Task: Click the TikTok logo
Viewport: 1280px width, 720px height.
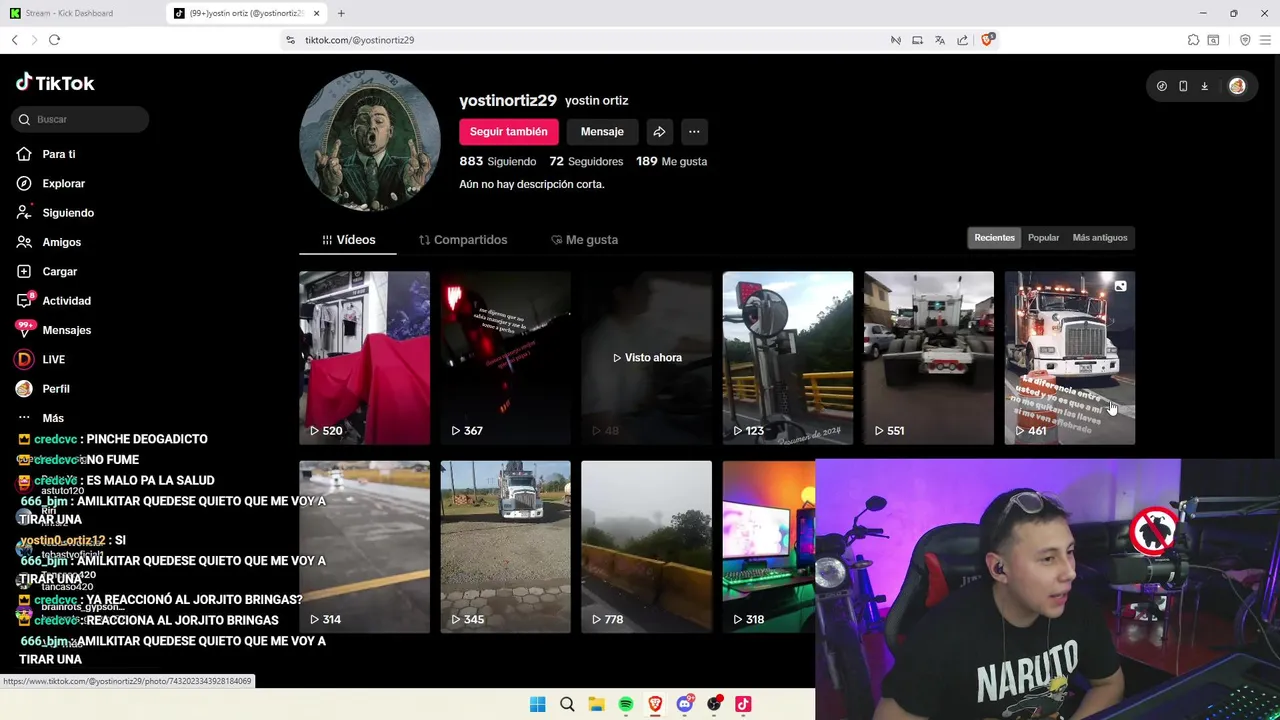Action: 55,83
